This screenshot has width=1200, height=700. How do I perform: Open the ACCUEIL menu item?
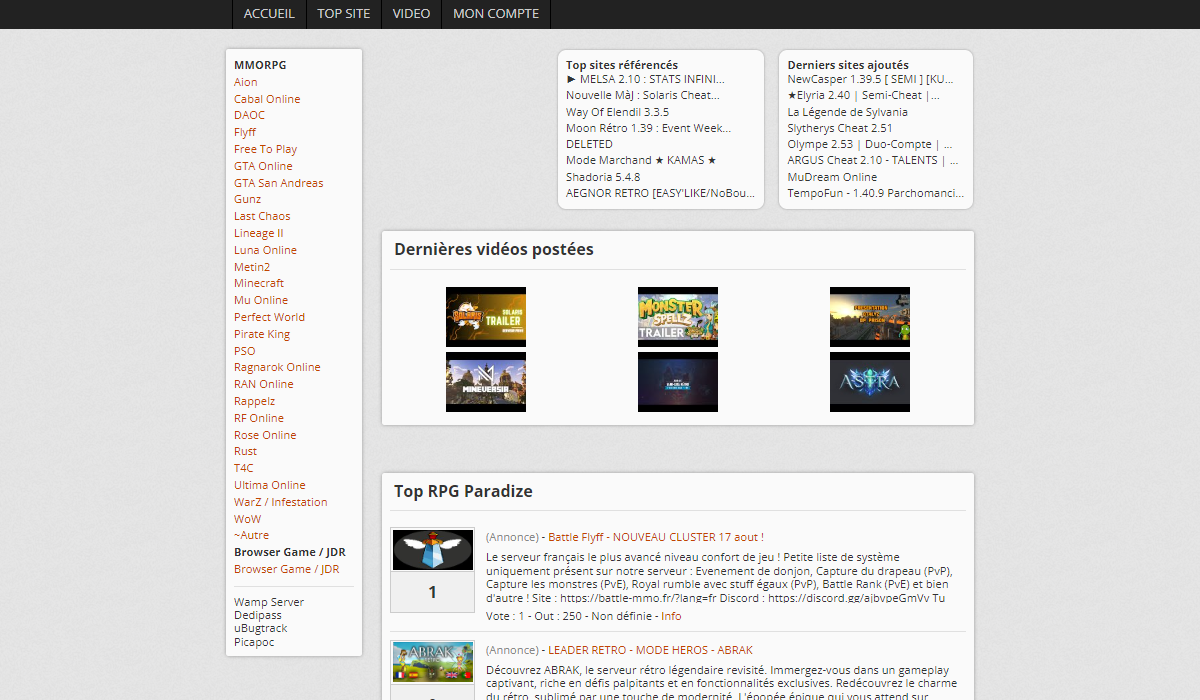click(268, 14)
